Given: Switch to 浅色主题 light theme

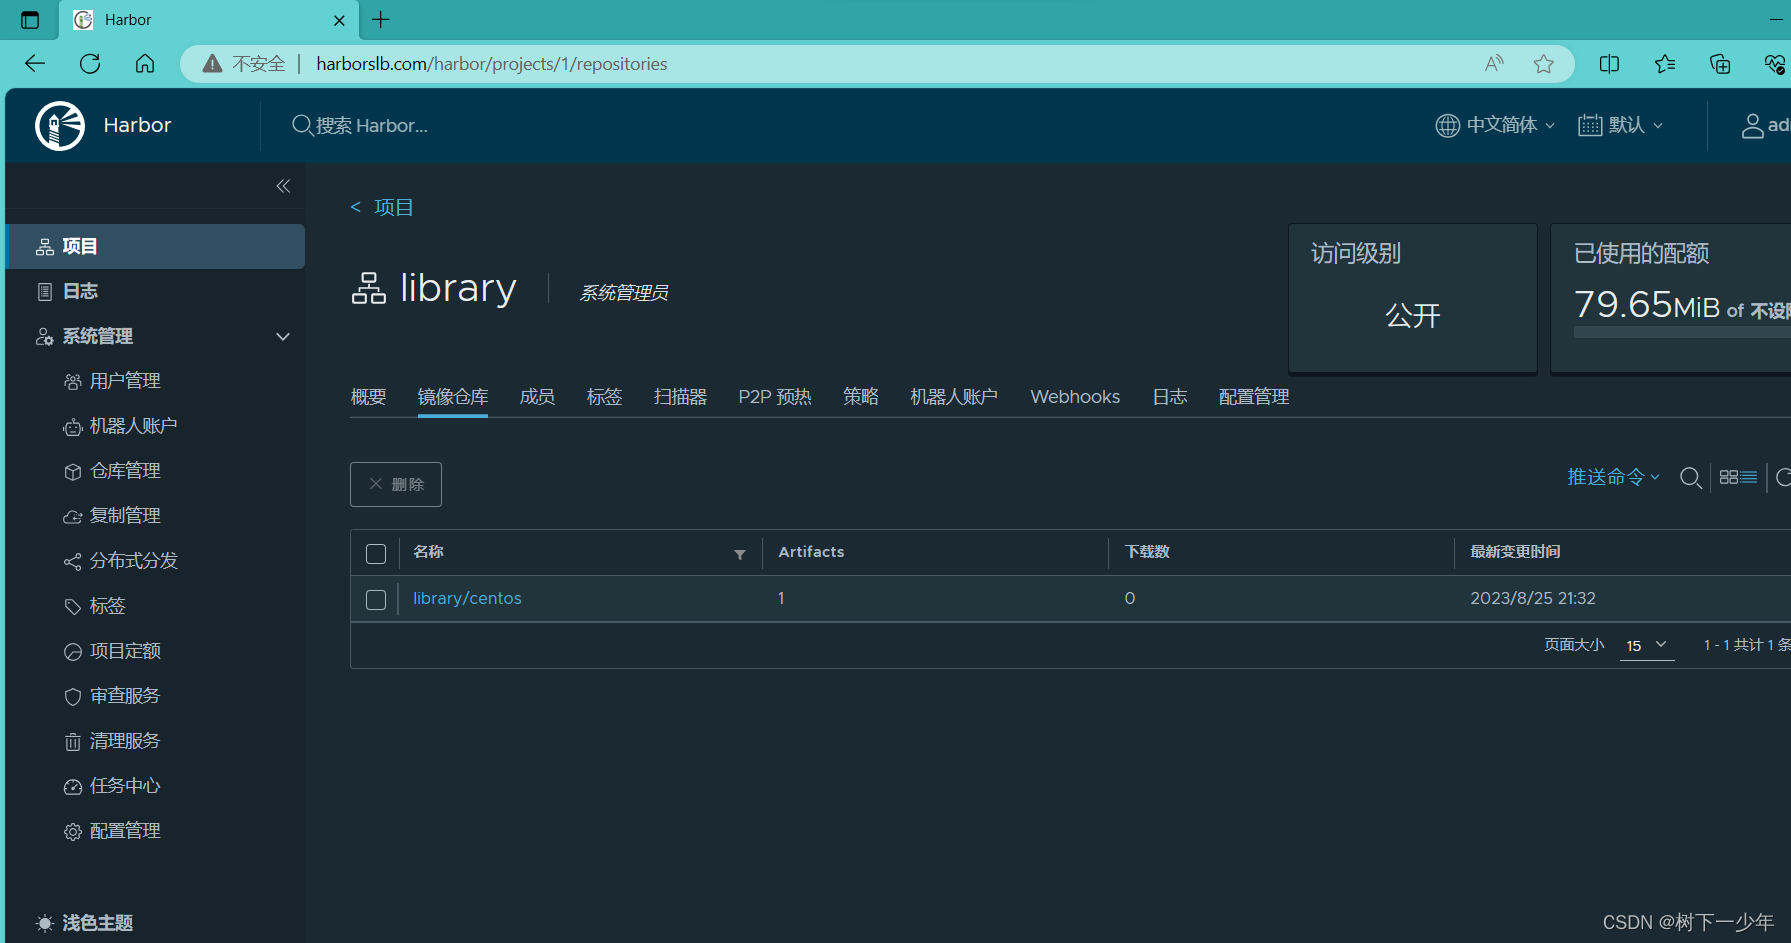Looking at the screenshot, I should [84, 923].
